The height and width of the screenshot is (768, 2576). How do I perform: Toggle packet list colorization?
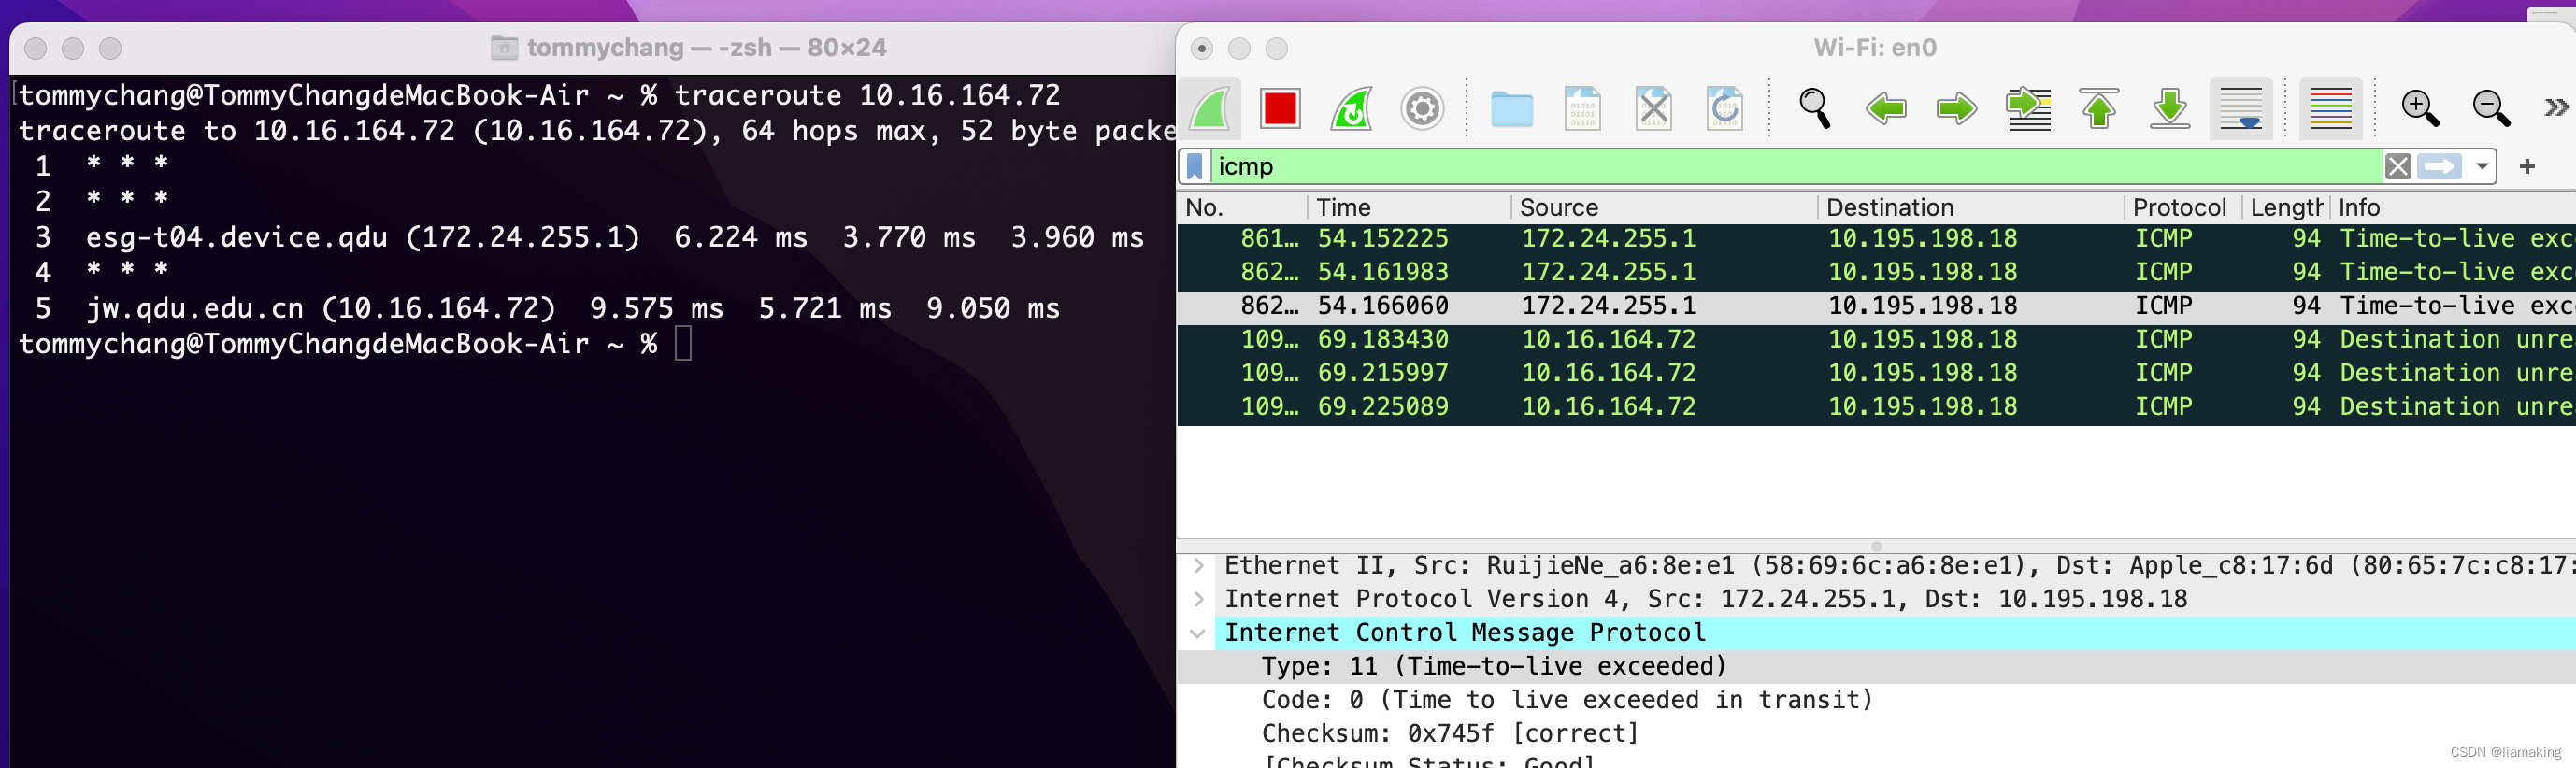(x=2331, y=108)
